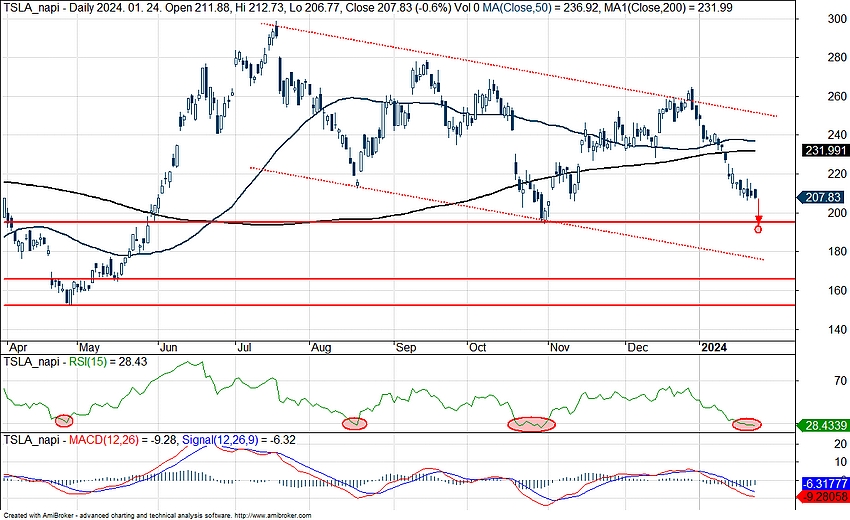Click the MACD value label -9.28058
Viewport: 850px width, 520px height.
pyautogui.click(x=824, y=496)
